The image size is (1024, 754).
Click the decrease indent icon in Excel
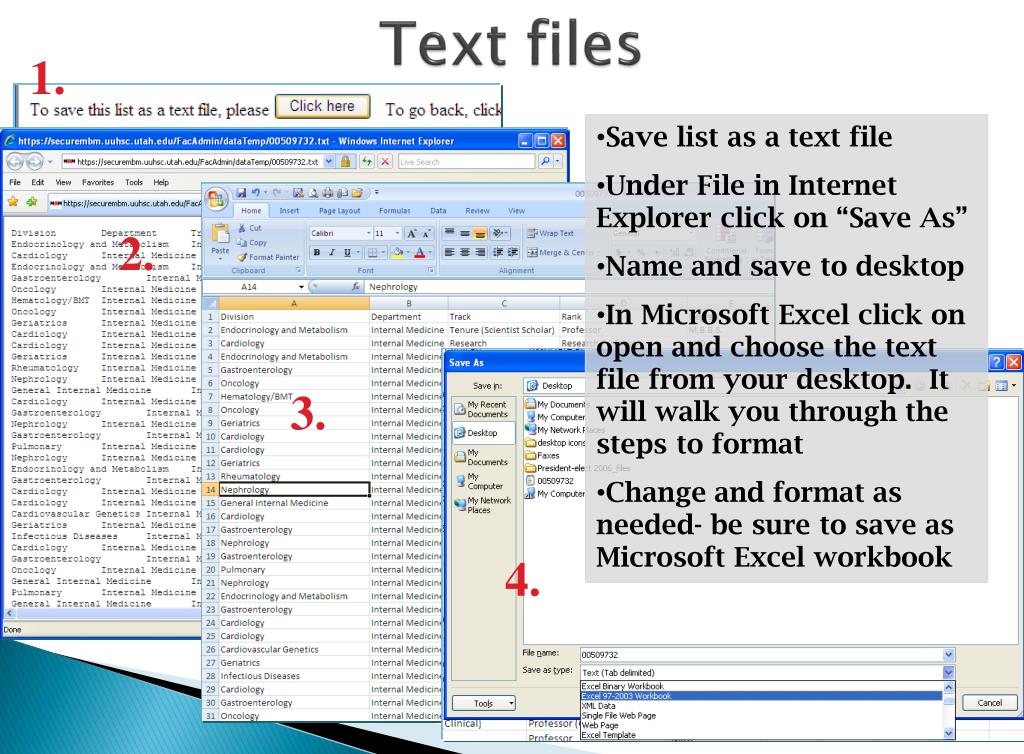pyautogui.click(x=498, y=252)
